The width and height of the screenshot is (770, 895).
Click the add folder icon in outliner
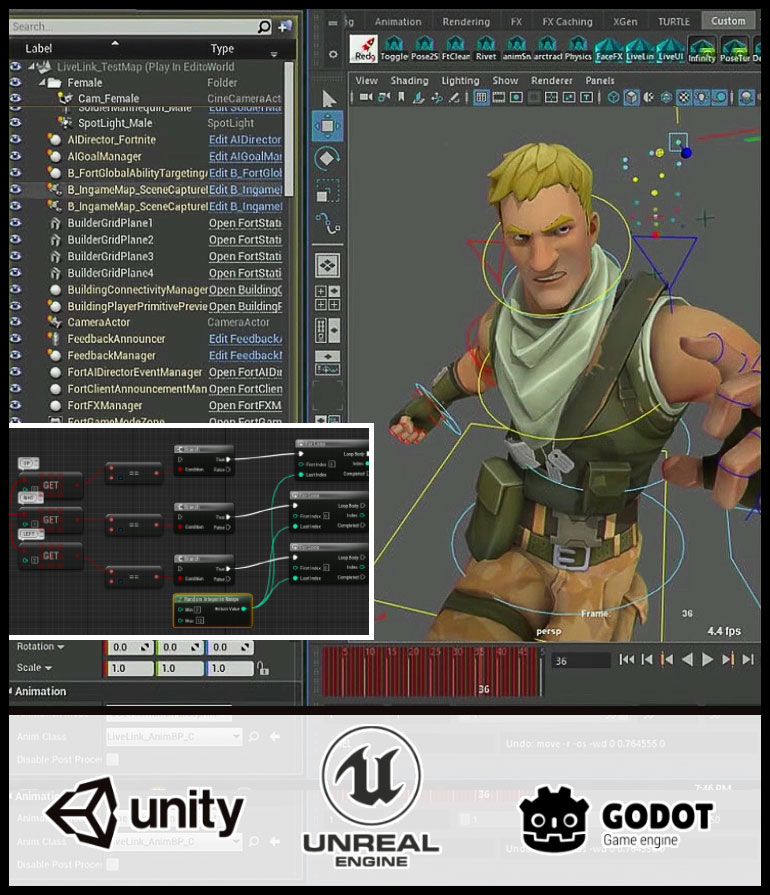tap(285, 26)
